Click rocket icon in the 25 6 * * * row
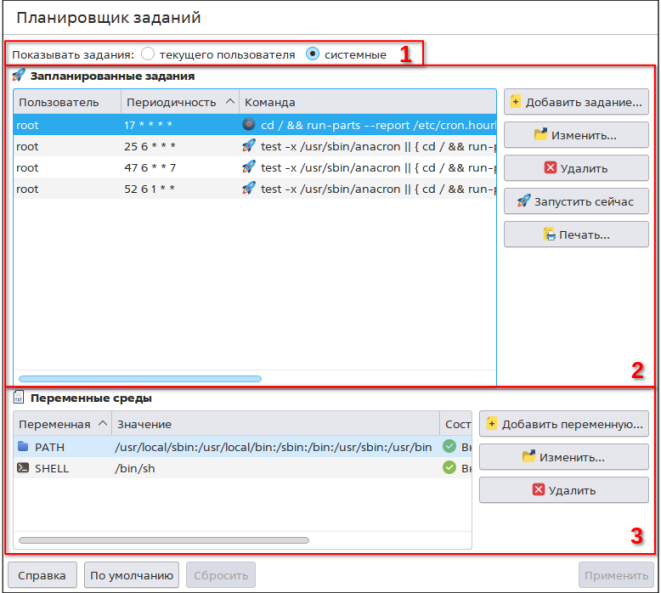 [x=249, y=146]
